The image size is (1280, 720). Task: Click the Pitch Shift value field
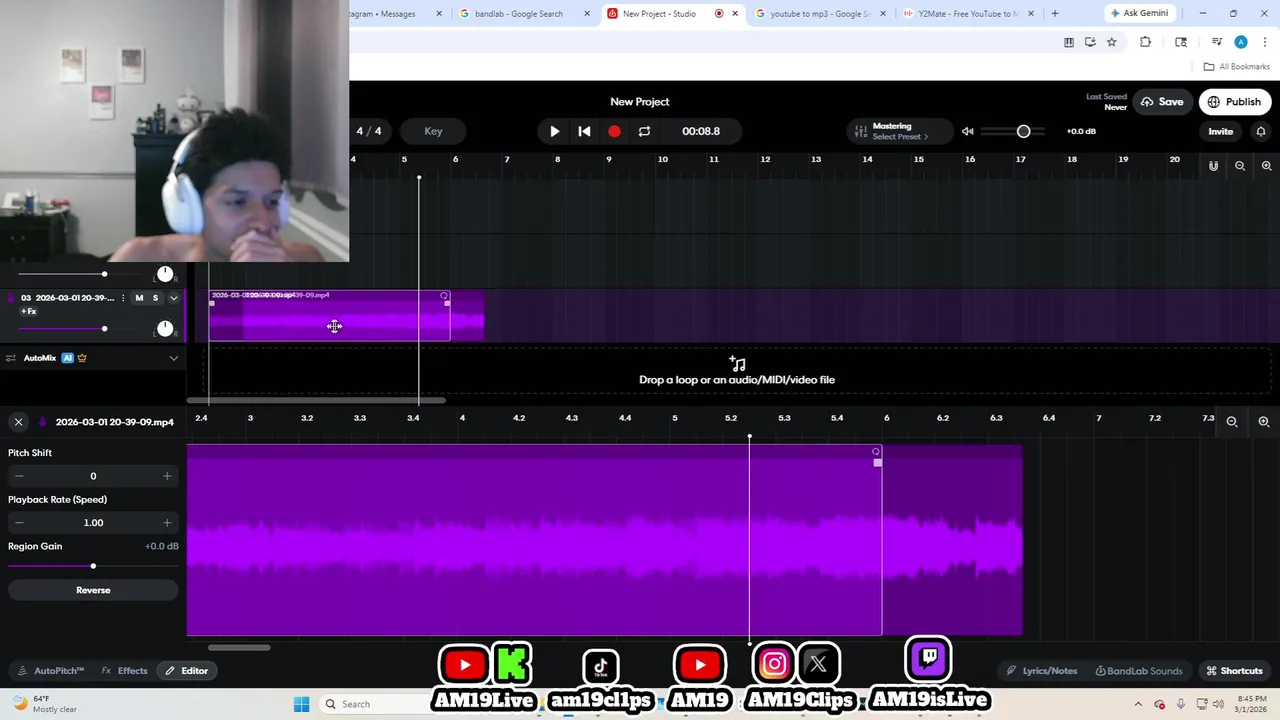93,476
